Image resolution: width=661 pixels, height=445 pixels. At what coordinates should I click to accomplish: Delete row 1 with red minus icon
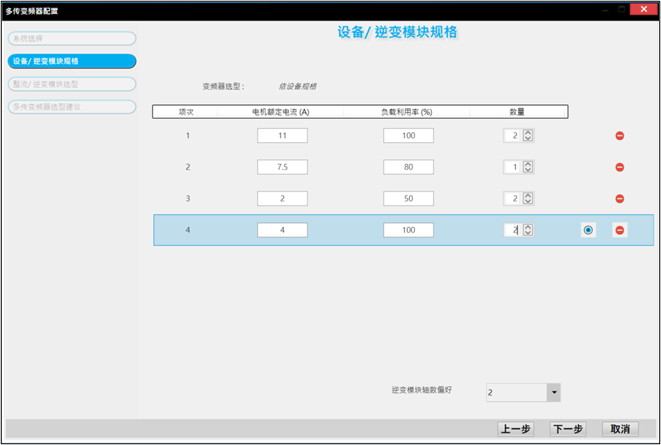point(620,136)
